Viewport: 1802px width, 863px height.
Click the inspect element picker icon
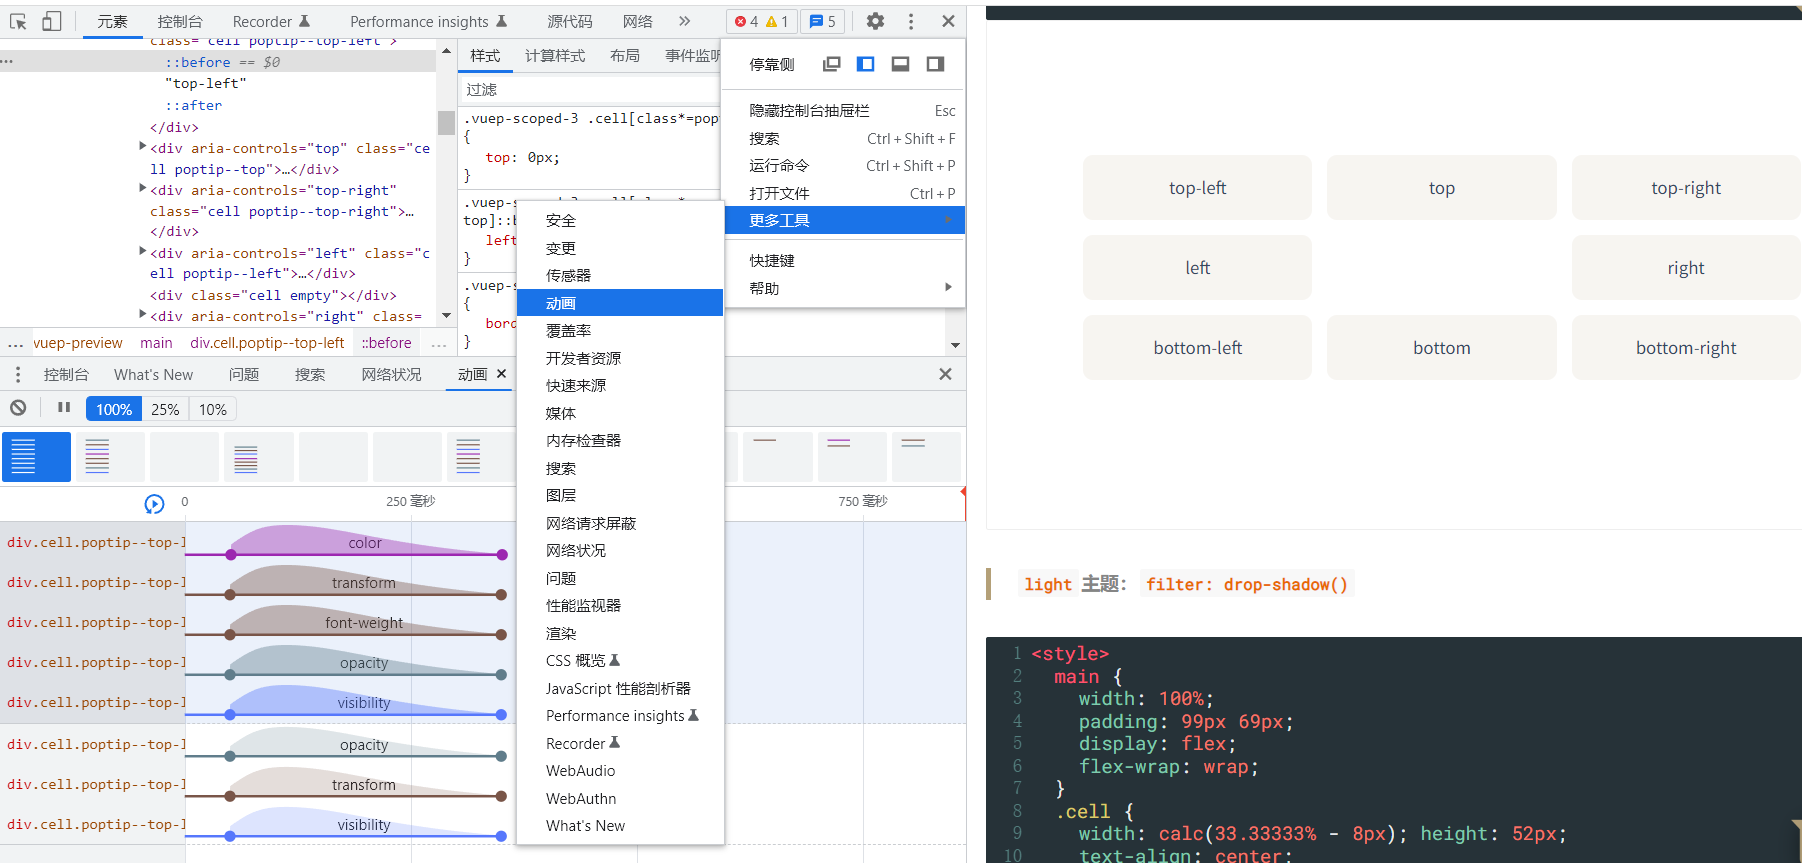click(x=18, y=21)
